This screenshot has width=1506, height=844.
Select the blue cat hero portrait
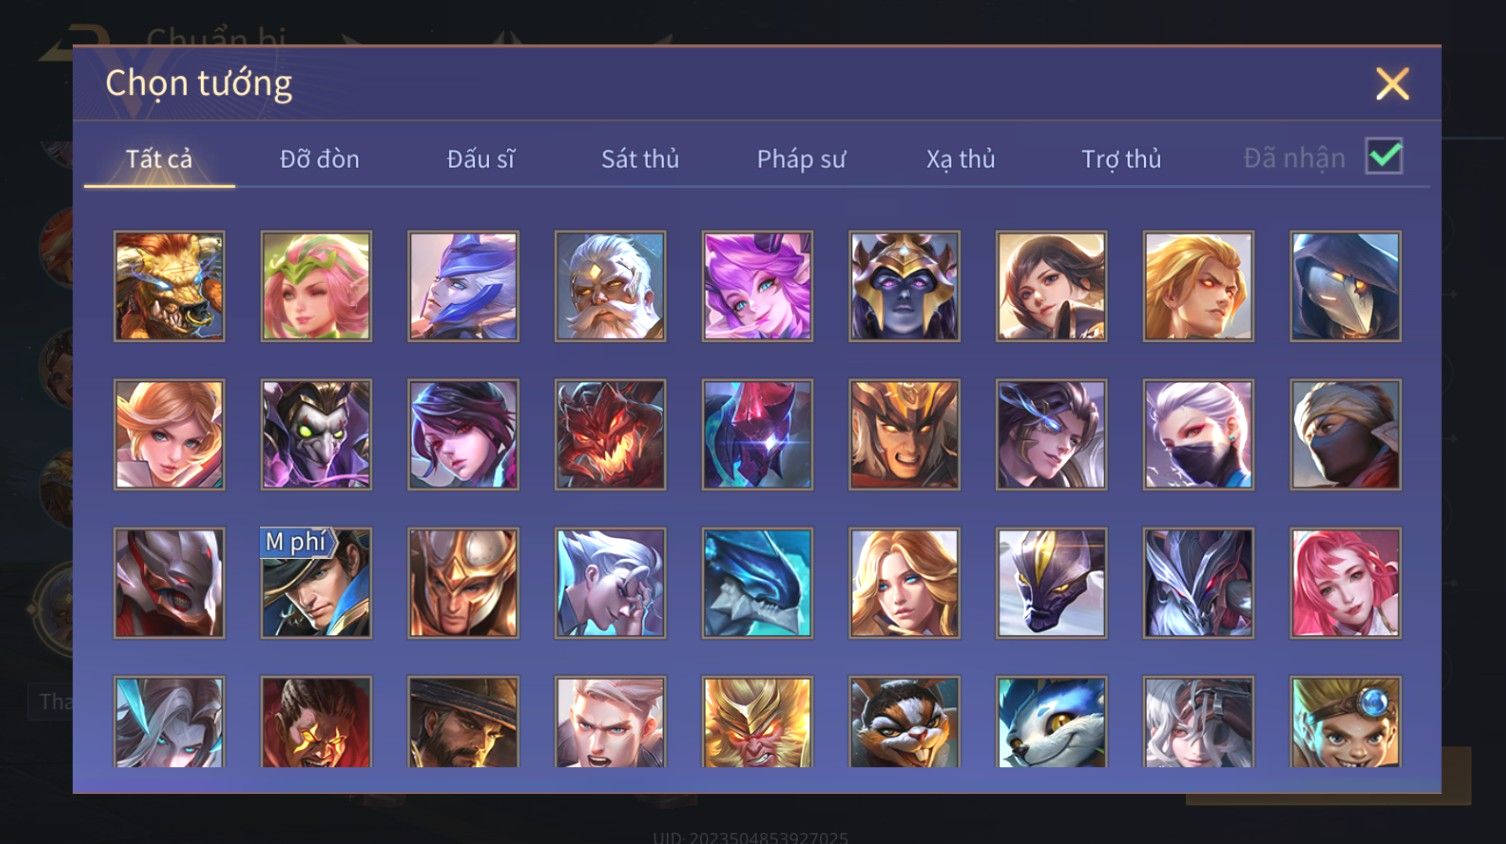(1051, 722)
